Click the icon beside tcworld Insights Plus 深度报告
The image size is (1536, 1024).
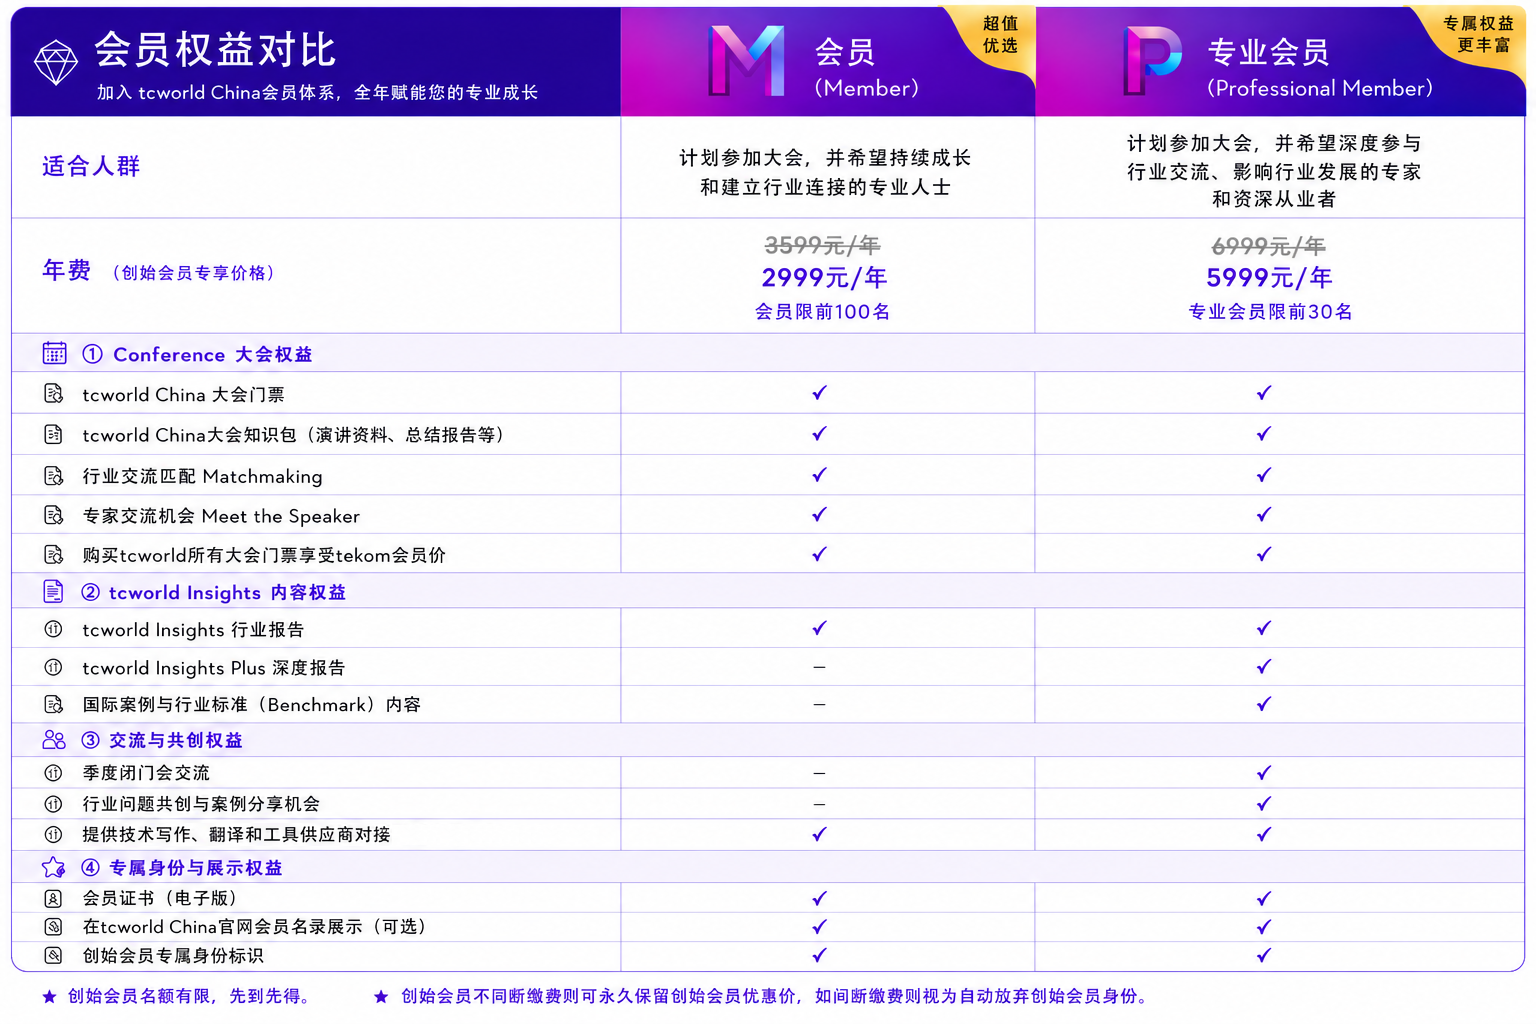(54, 667)
